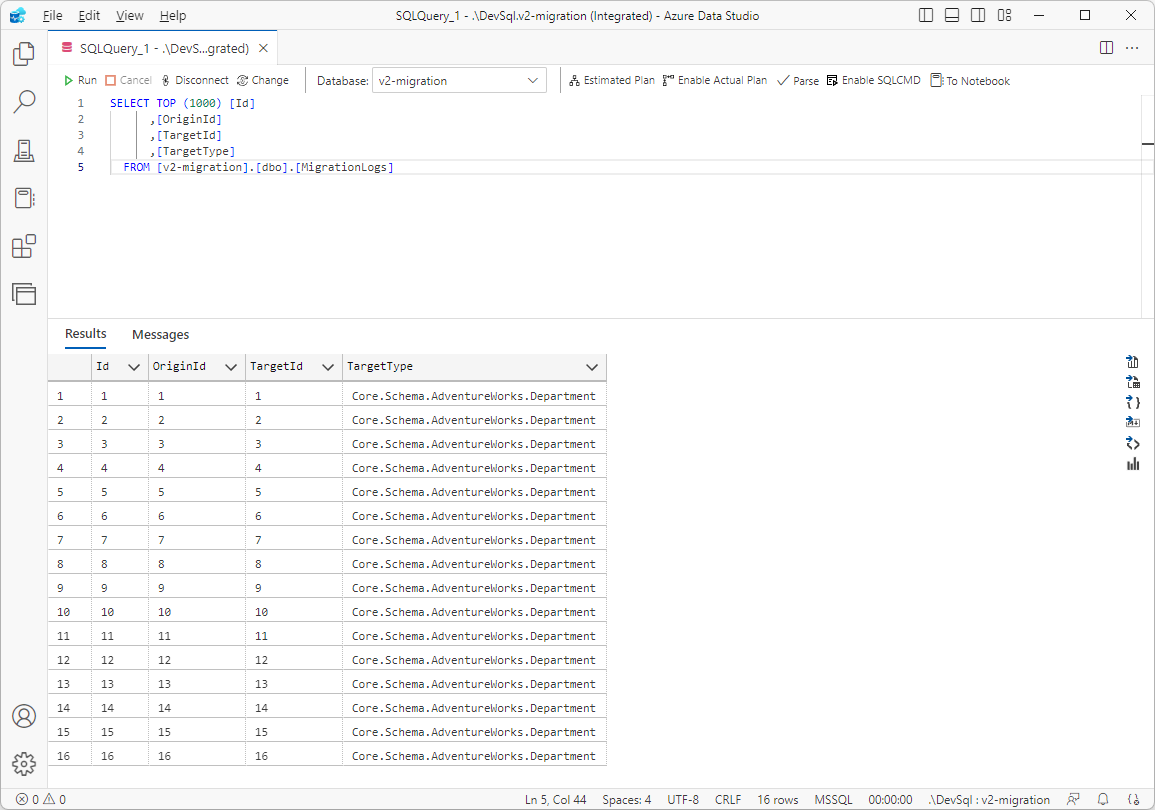1155x810 pixels.
Task: Open the server icon view in activity bar
Action: (24, 150)
